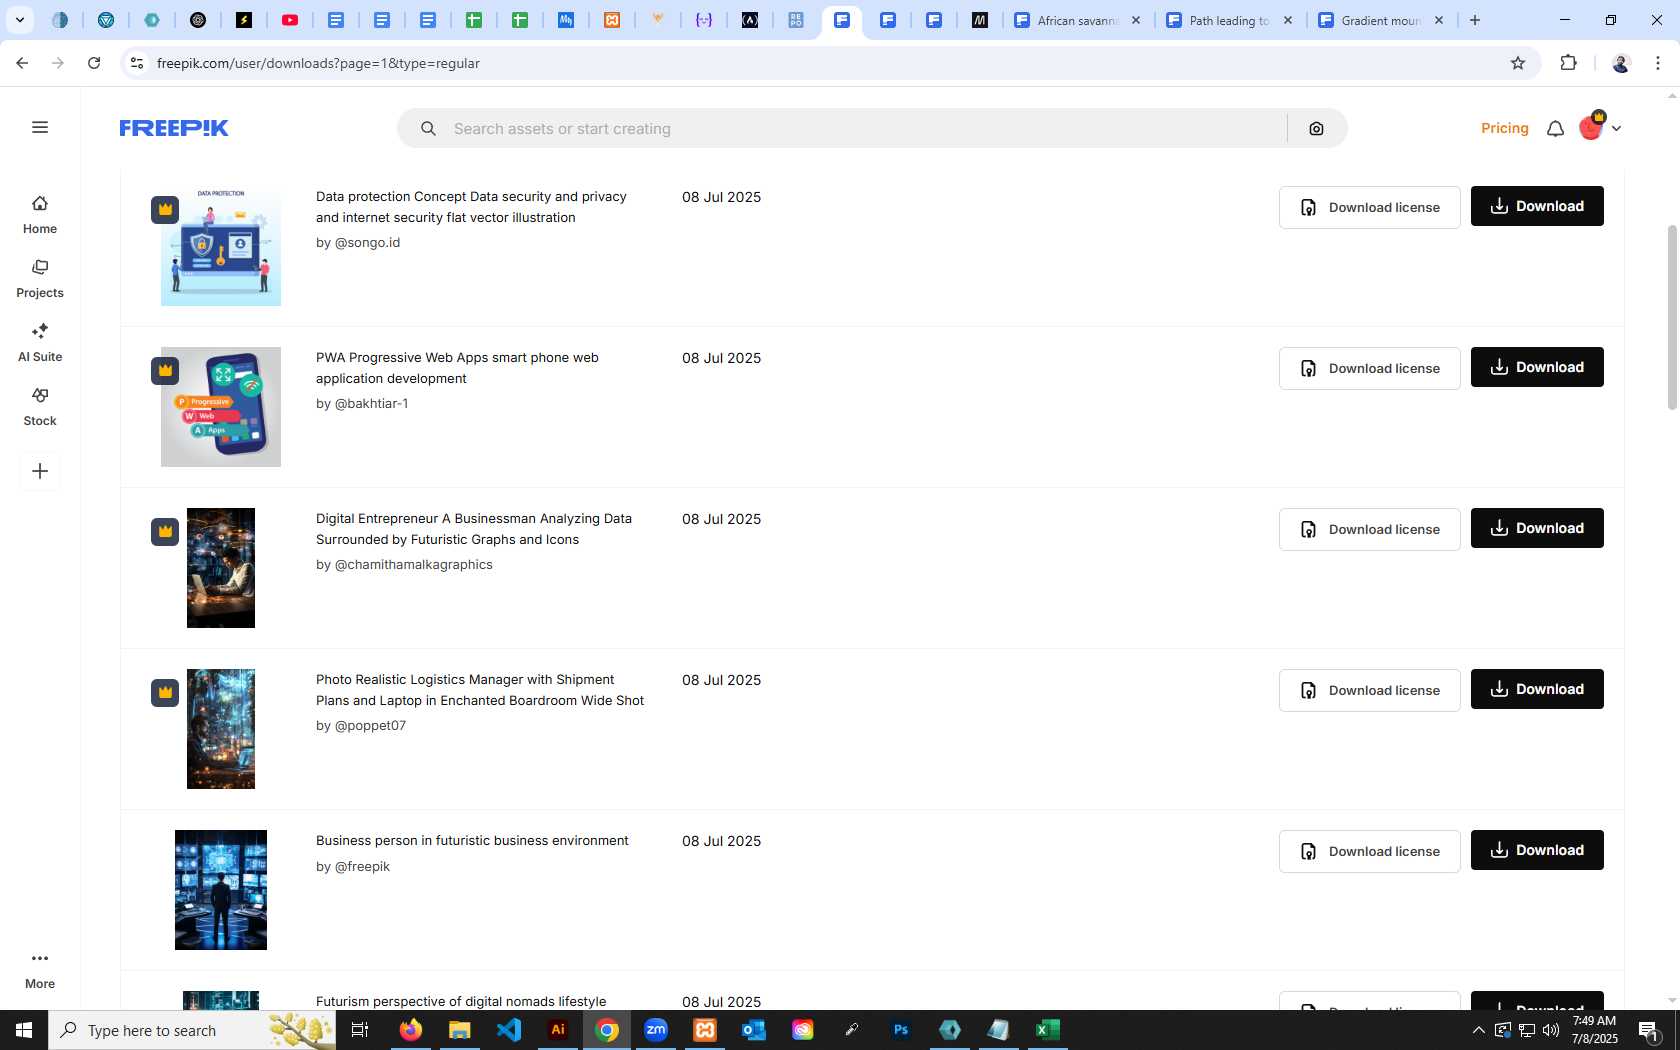The image size is (1680, 1050).
Task: Click premium crown on Data protection item
Action: [165, 209]
